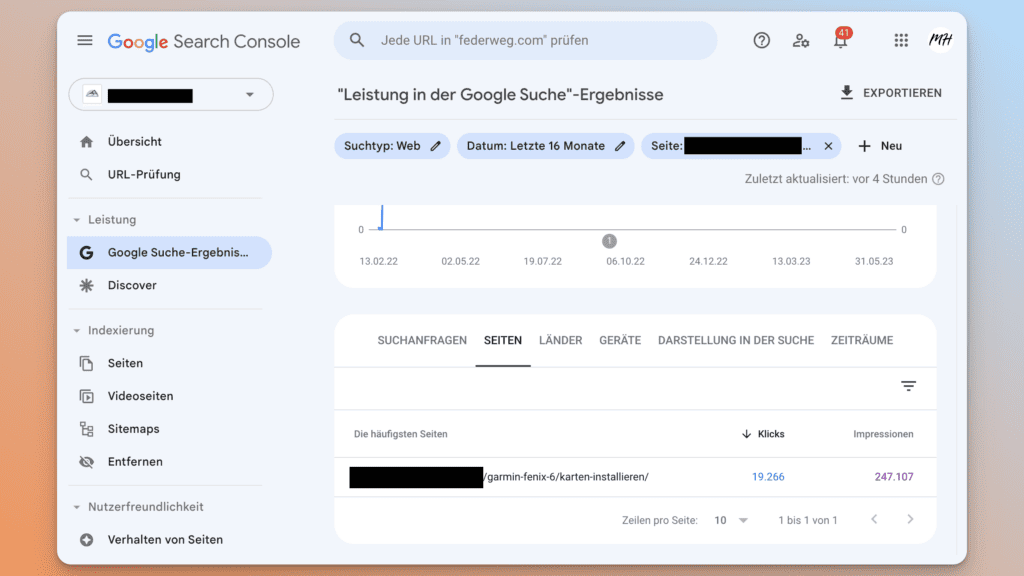Collapse the Nutzerfreundlichkeit section
This screenshot has width=1024, height=576.
coord(76,507)
